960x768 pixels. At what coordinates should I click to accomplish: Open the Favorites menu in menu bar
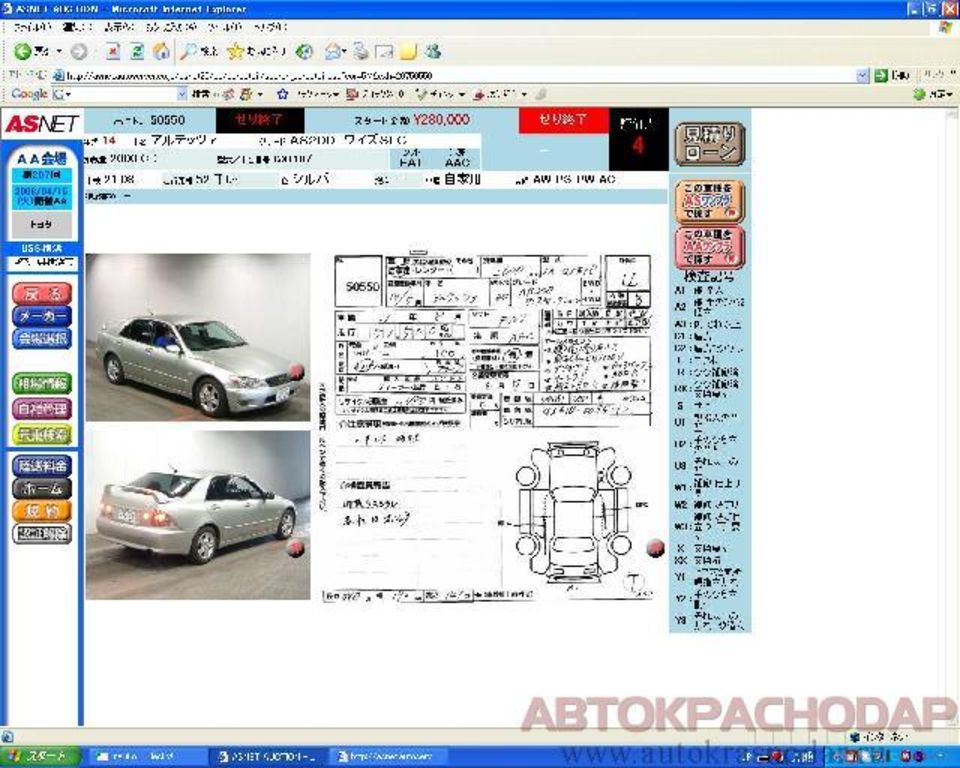point(171,28)
